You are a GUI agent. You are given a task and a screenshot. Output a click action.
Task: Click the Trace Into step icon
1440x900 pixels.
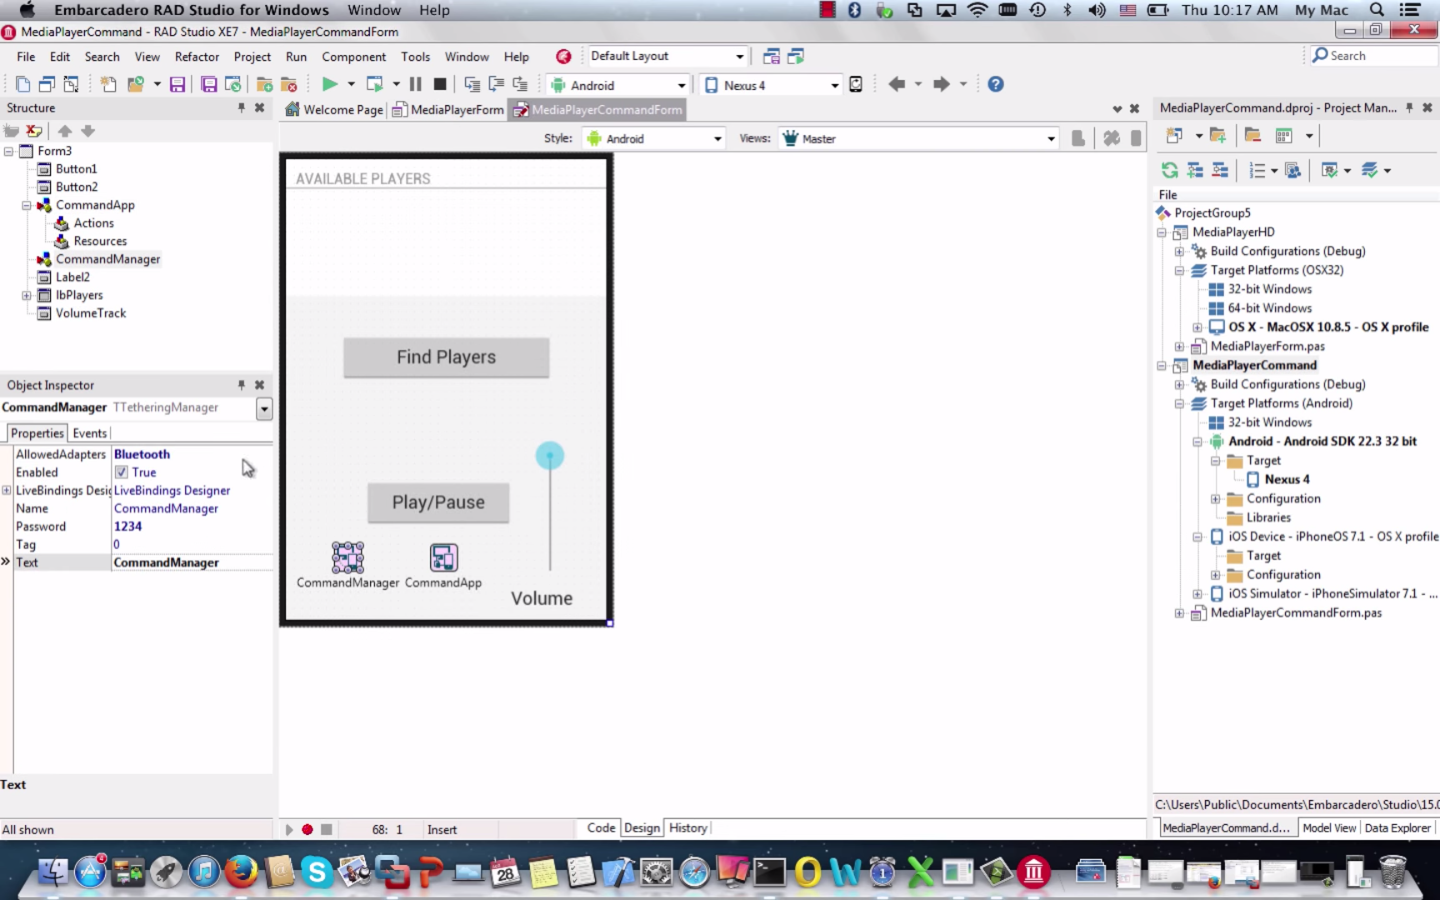pyautogui.click(x=472, y=85)
